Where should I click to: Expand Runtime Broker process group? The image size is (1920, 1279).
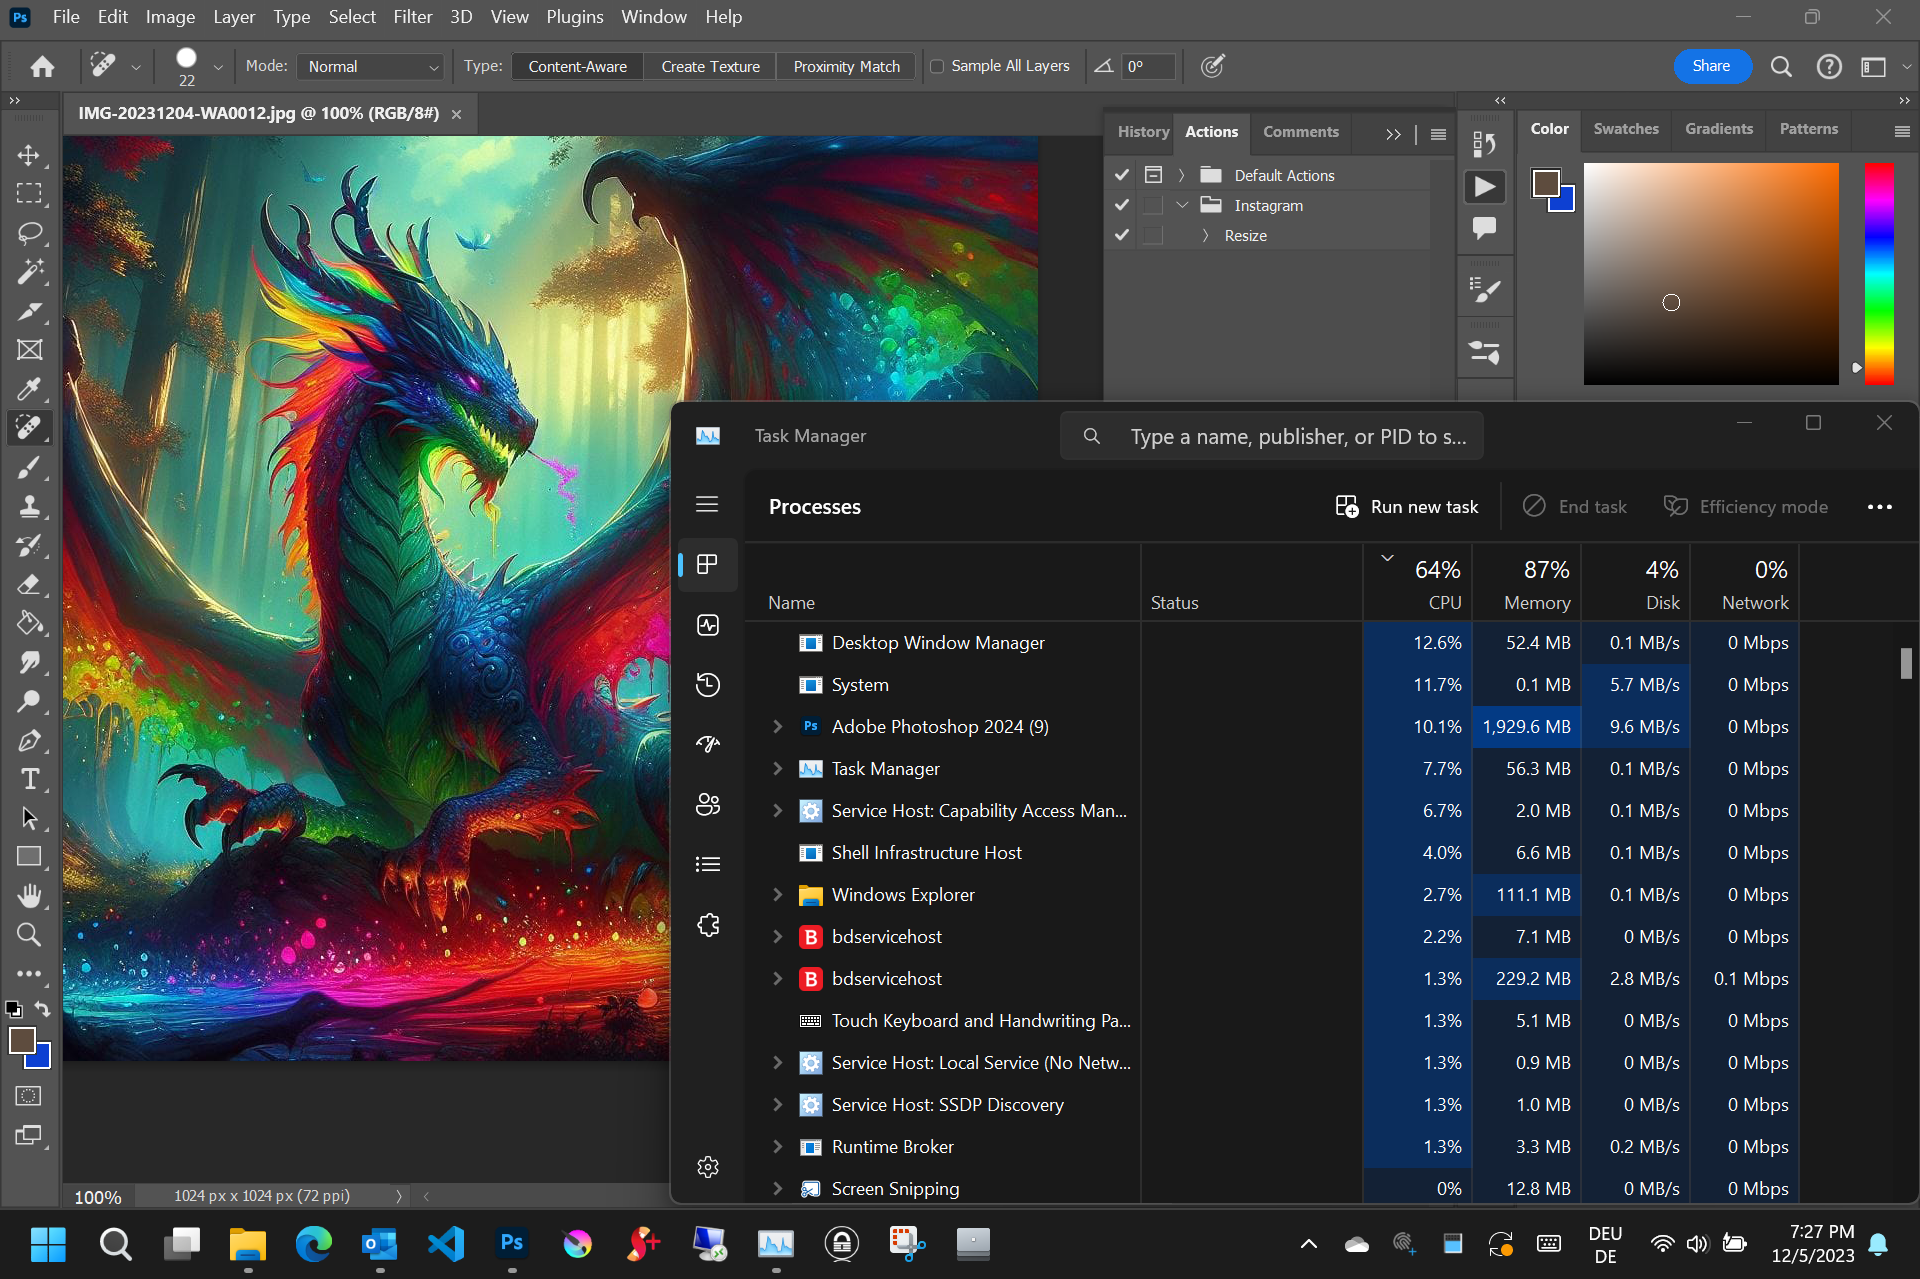[x=777, y=1147]
